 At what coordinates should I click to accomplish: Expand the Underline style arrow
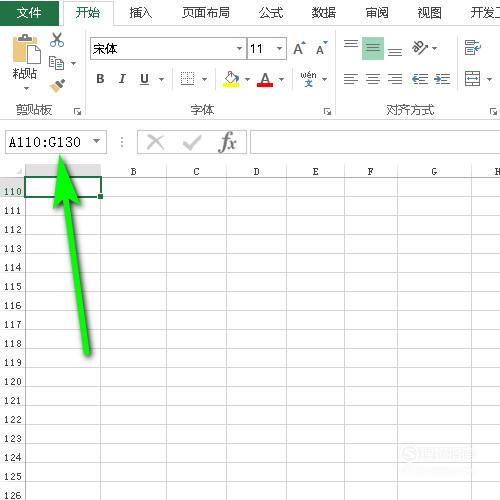161,79
